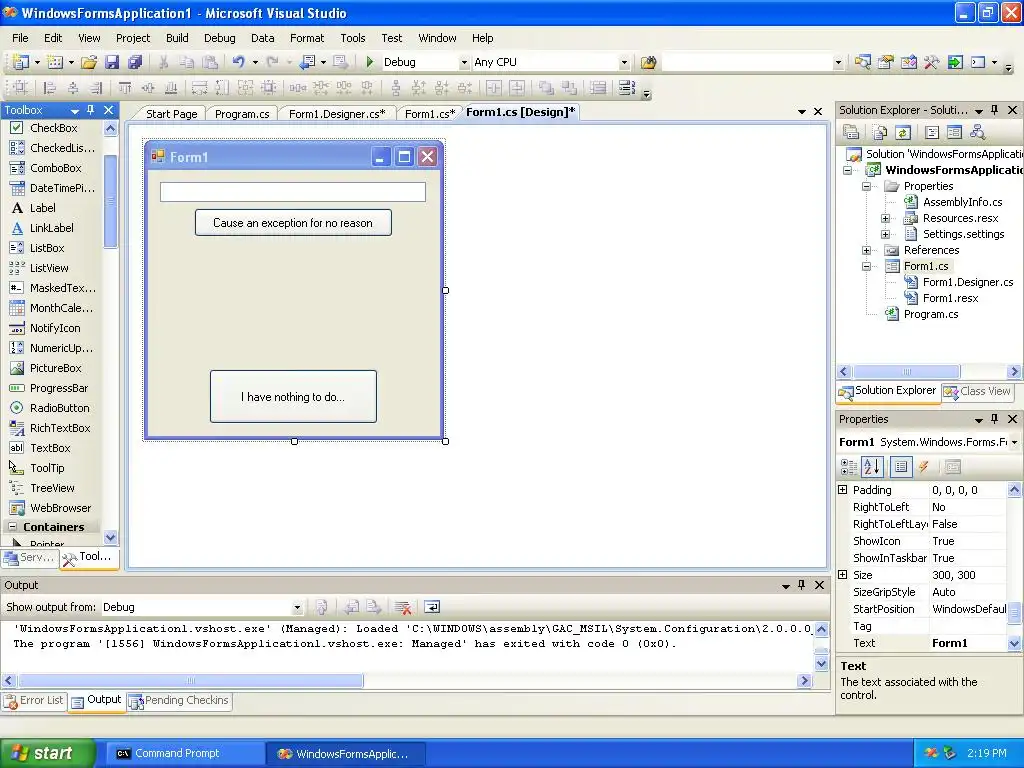Click the 'I have nothing to do...' button
Image resolution: width=1024 pixels, height=768 pixels.
click(x=293, y=397)
